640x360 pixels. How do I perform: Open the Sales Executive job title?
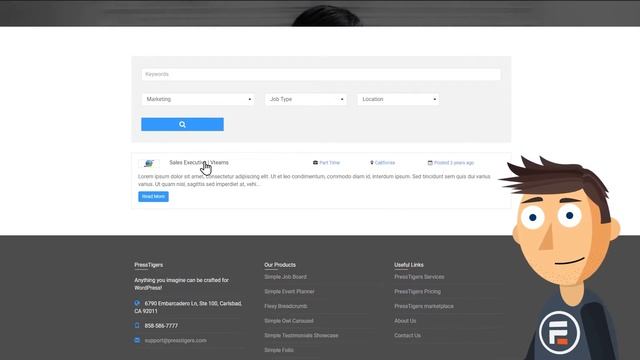tap(199, 162)
